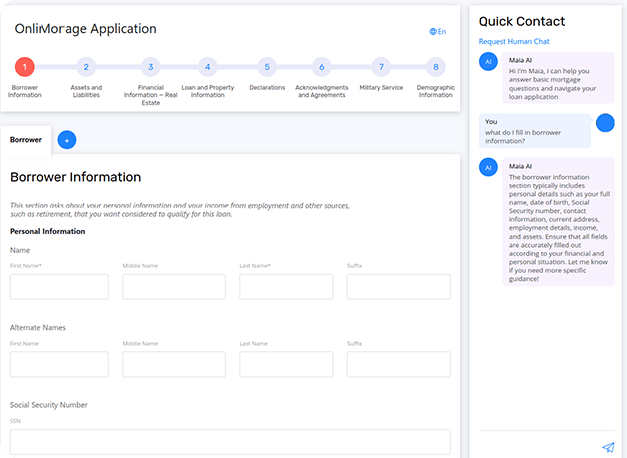The image size is (627, 458).
Task: Click the chat message input area
Action: [540, 446]
